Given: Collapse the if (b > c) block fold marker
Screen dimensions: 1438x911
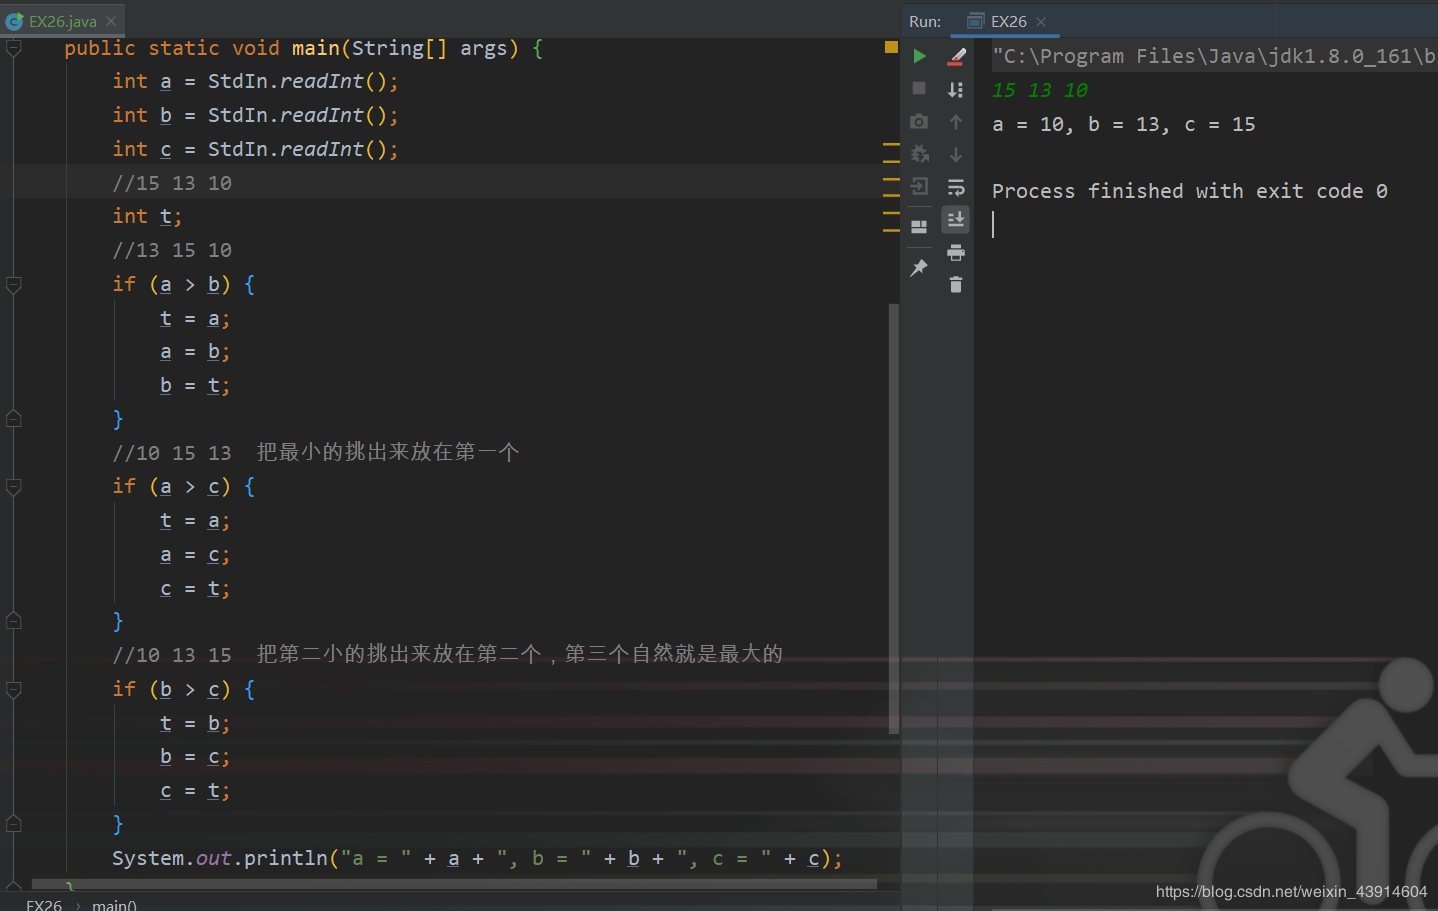Looking at the screenshot, I should click(14, 689).
